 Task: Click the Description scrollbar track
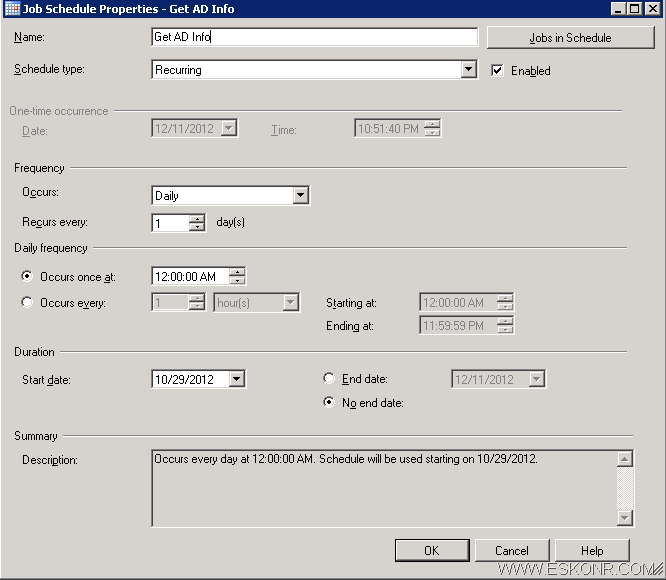(625, 488)
